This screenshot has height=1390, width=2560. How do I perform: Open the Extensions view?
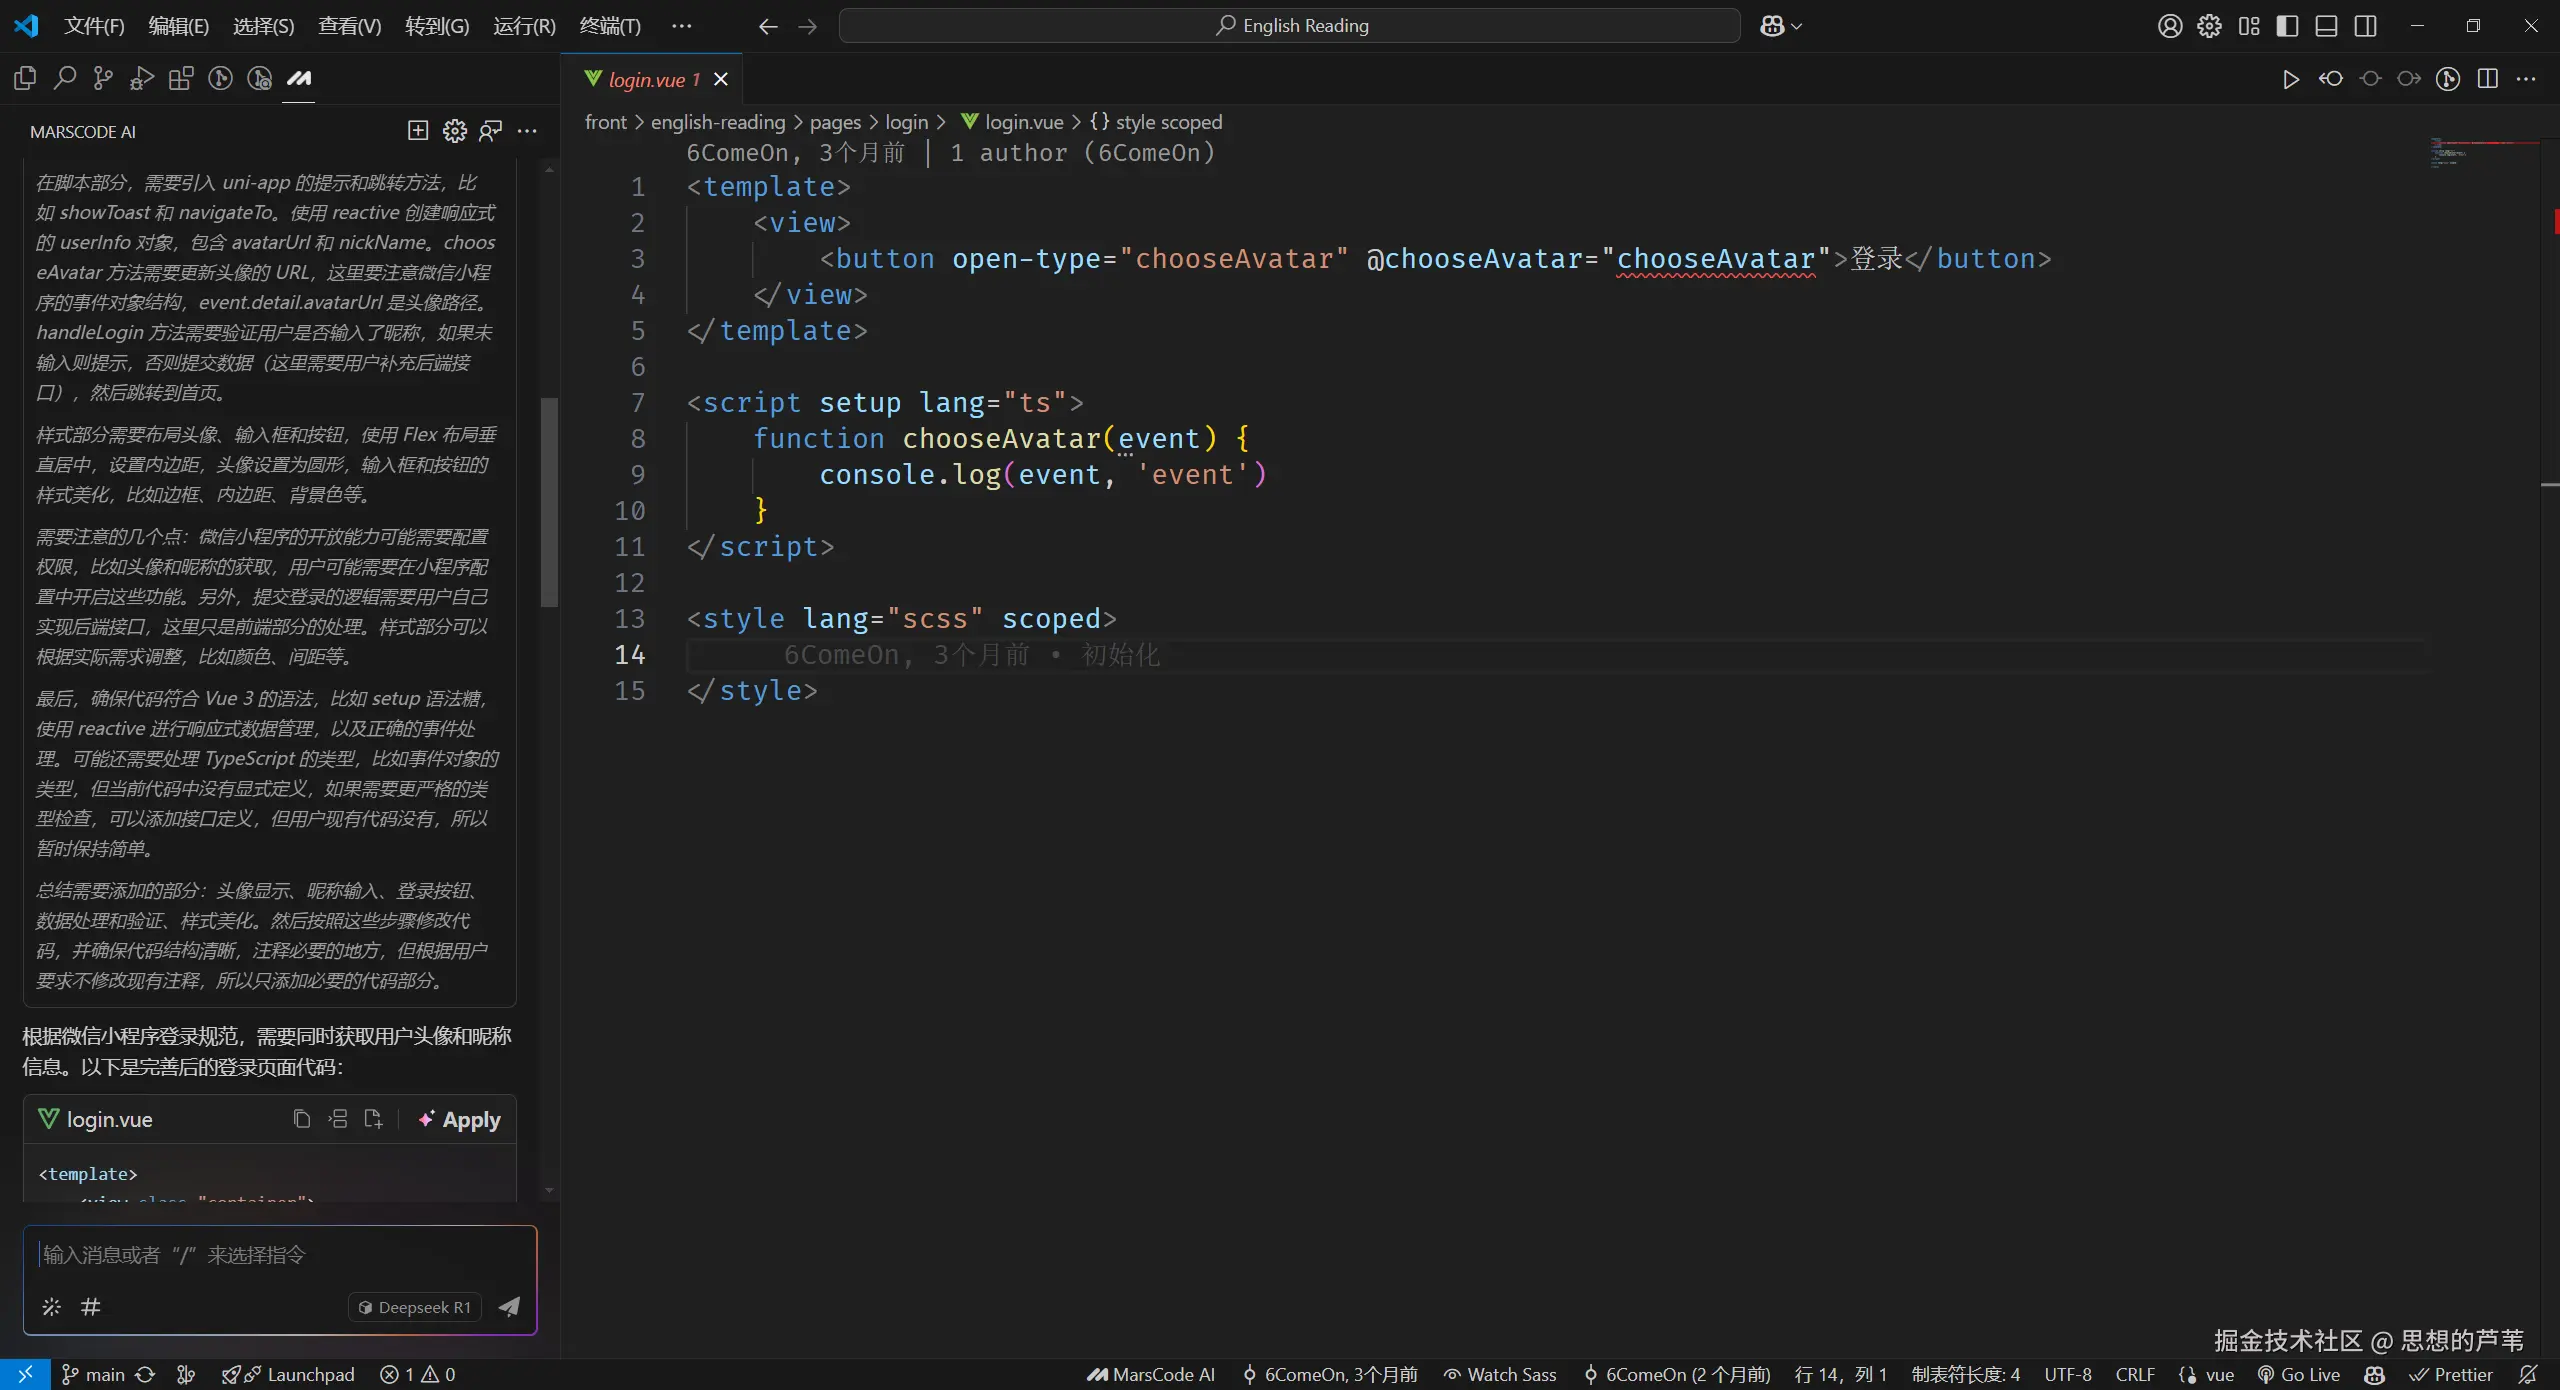pos(181,78)
